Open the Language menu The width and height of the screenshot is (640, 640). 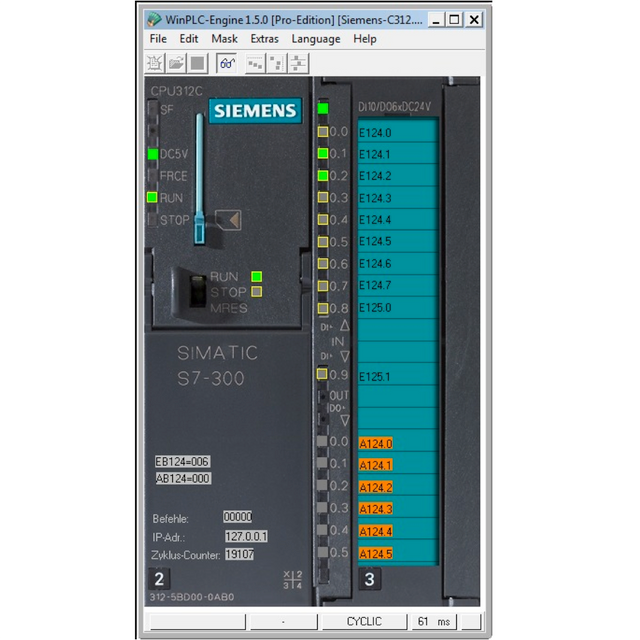[316, 39]
